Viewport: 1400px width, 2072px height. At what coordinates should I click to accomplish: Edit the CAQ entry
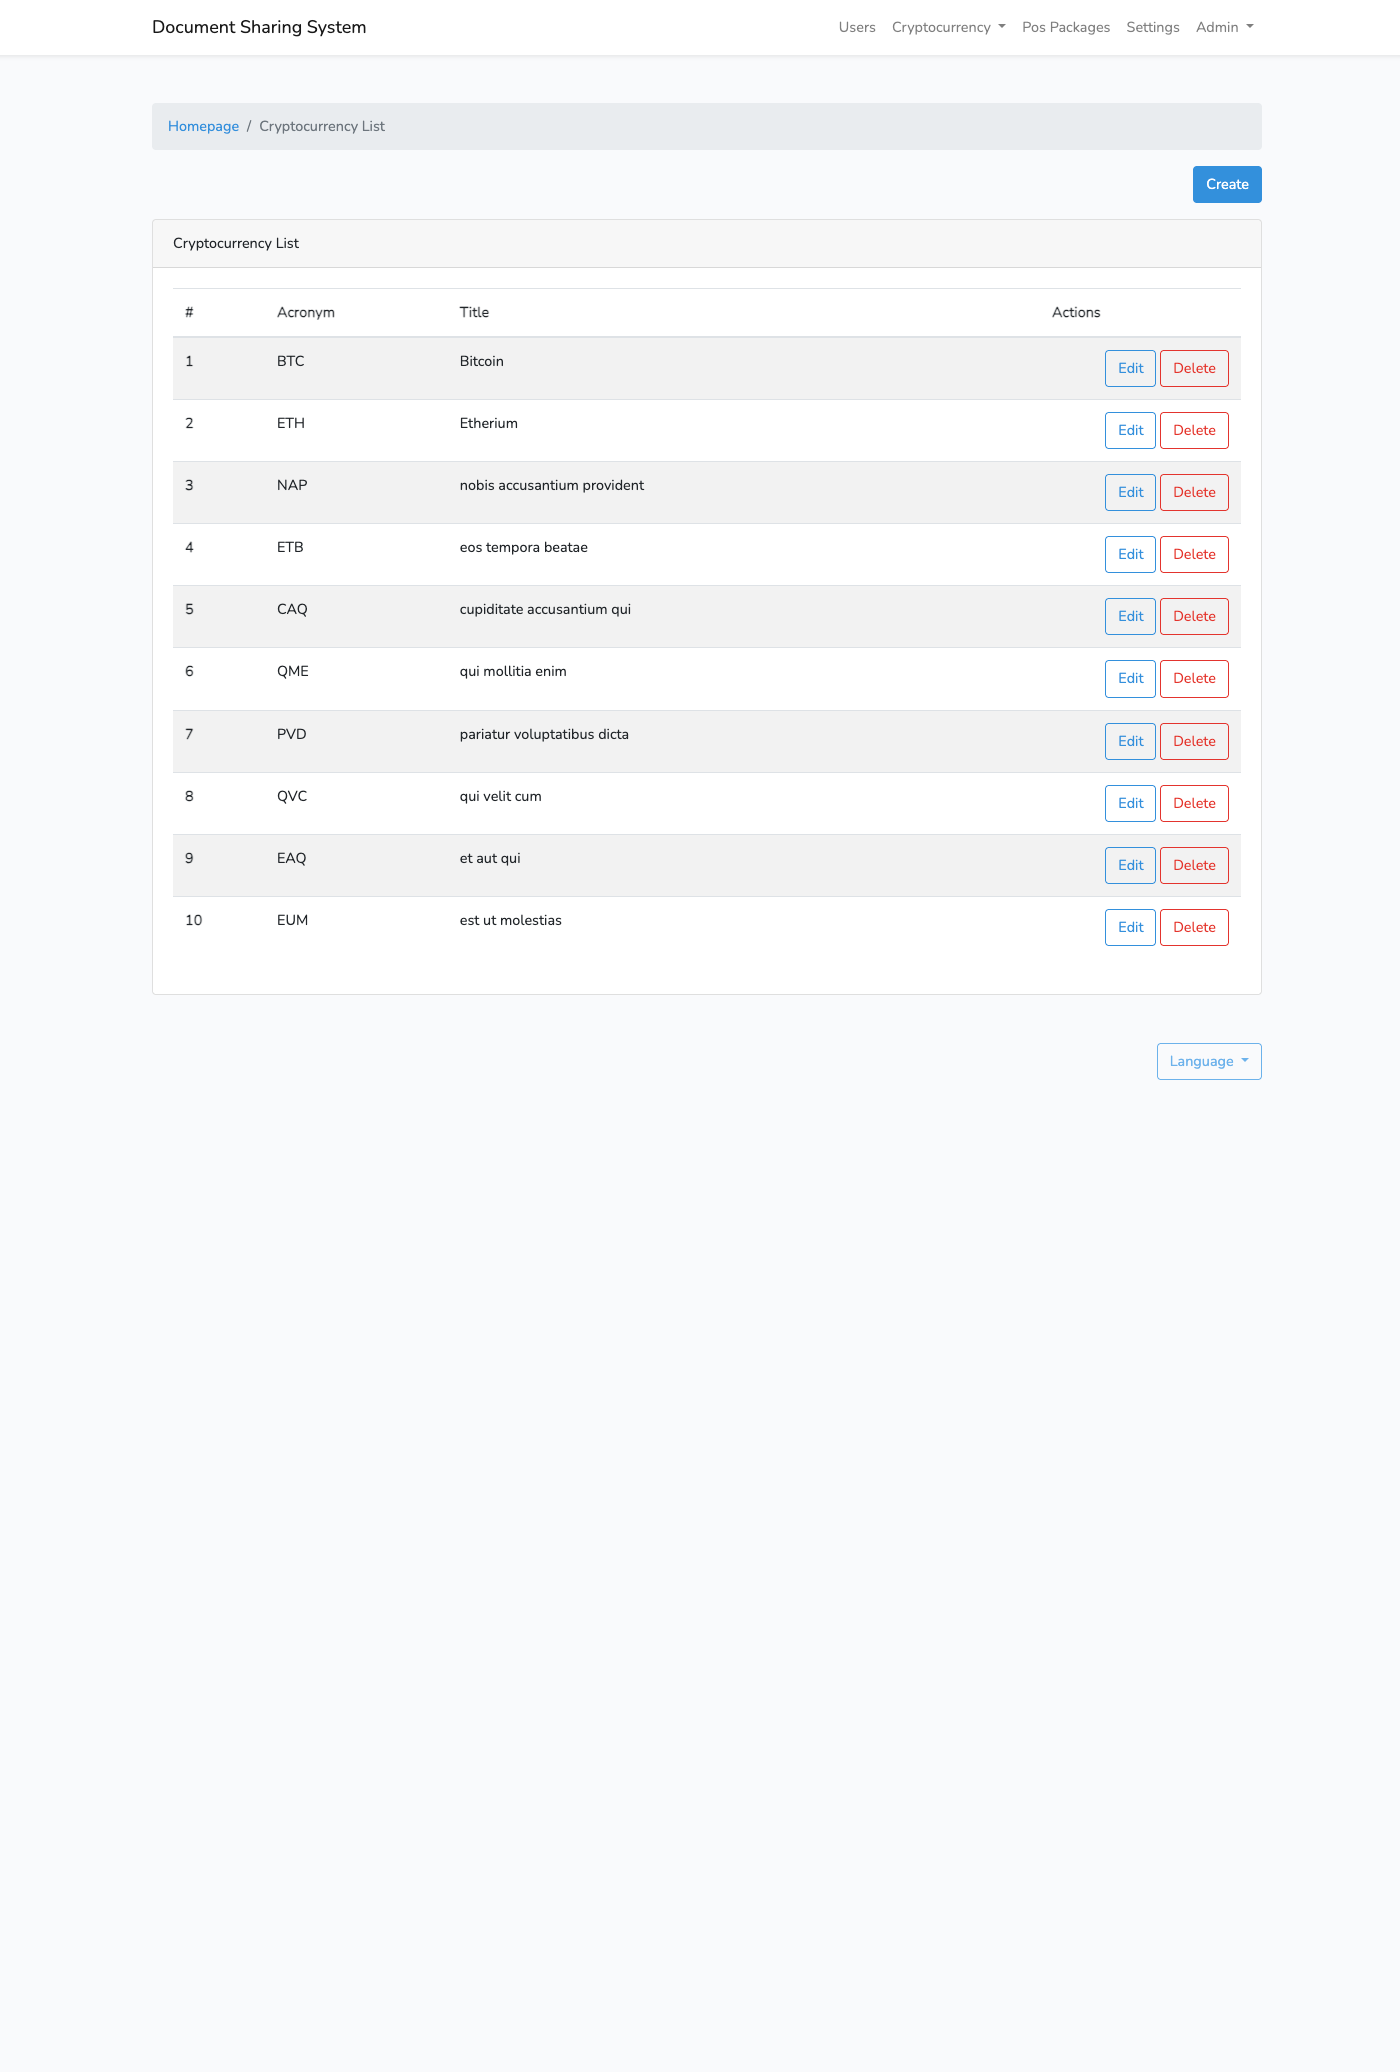[1130, 616]
